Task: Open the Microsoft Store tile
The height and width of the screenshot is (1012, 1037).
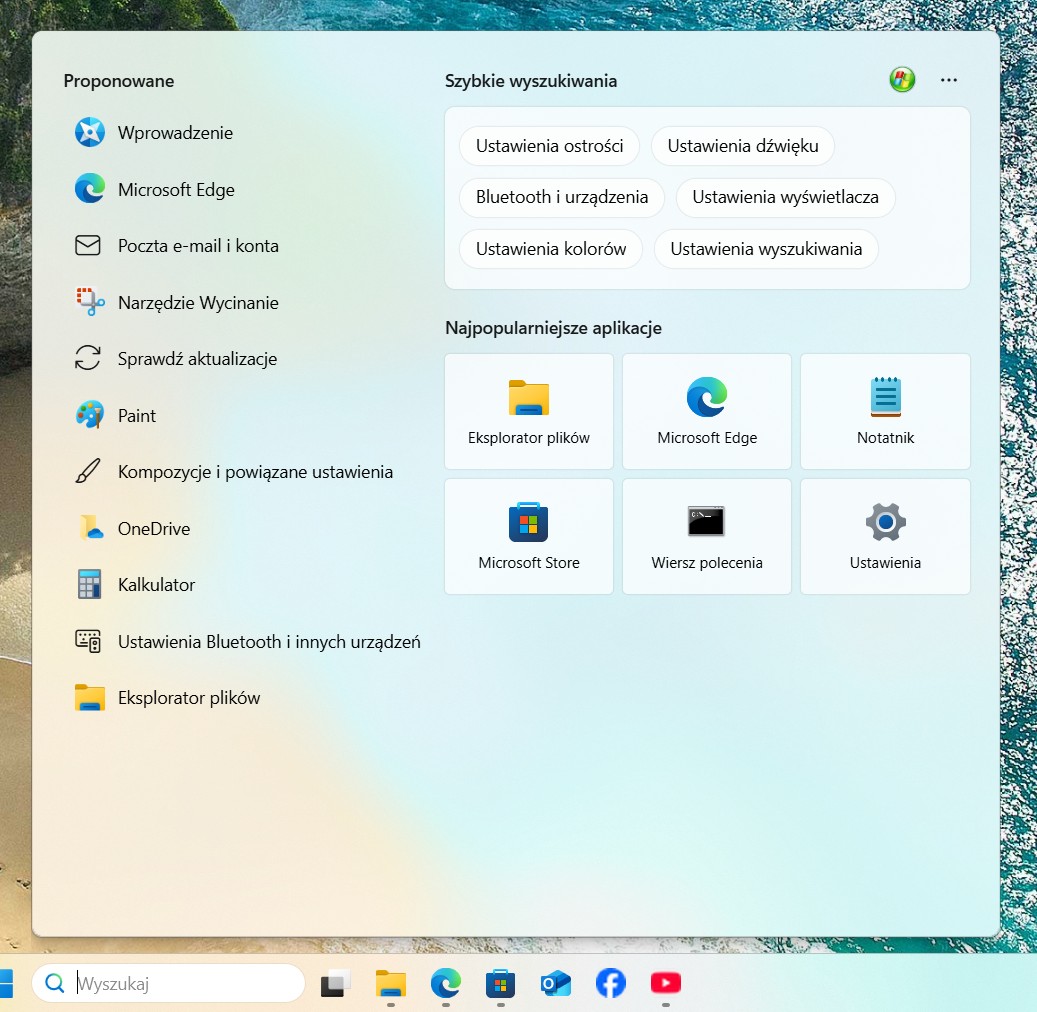Action: (x=528, y=536)
